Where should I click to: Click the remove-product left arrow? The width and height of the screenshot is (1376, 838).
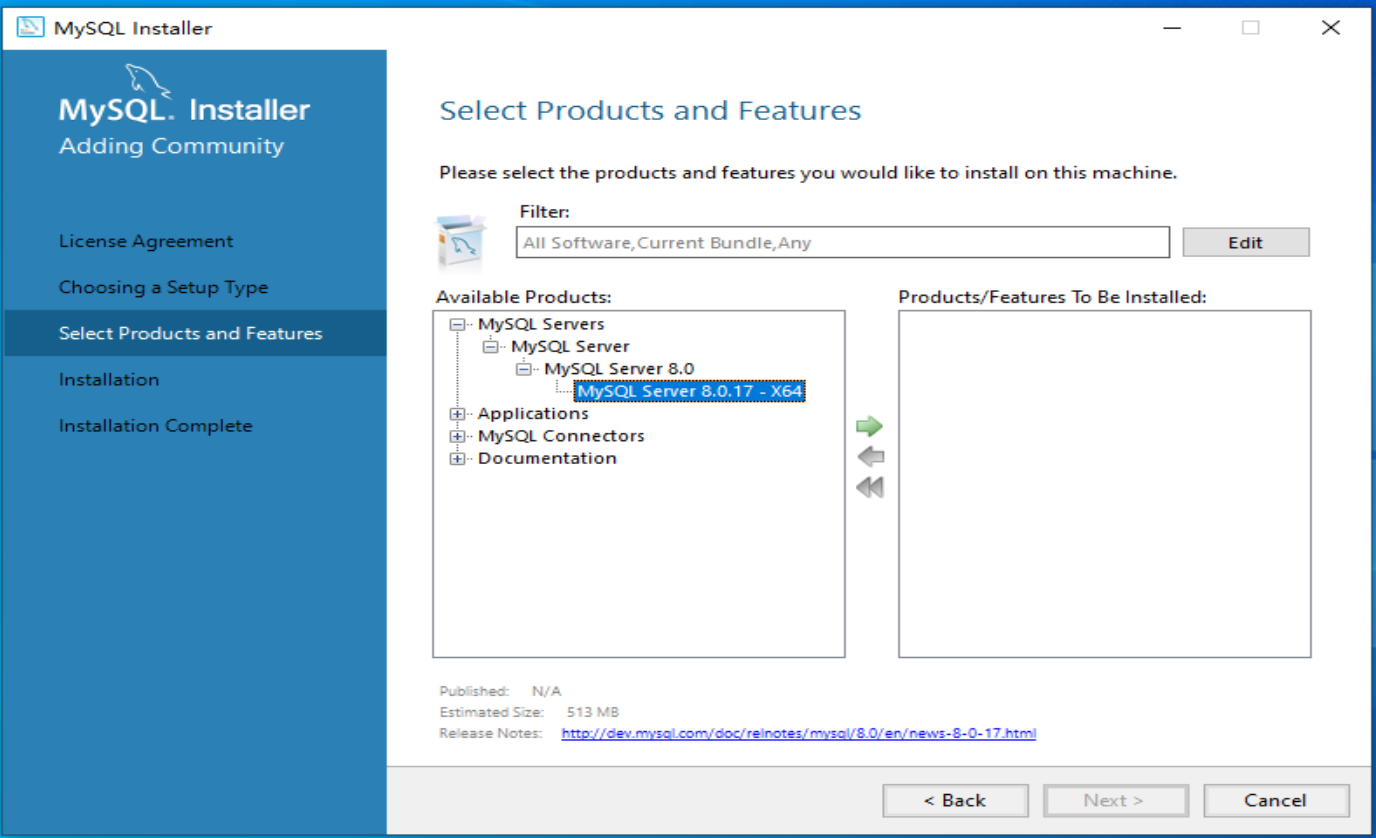[868, 456]
